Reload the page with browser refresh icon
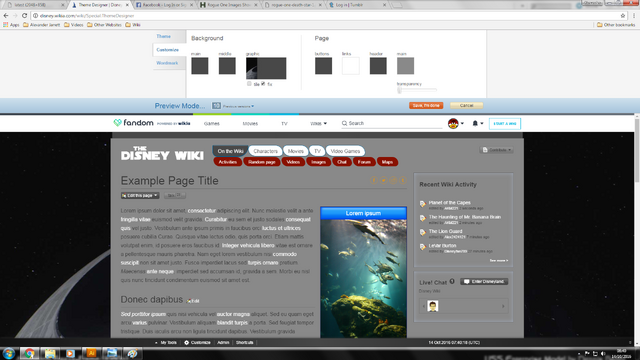Screen dimensions: 640x360 [x=24, y=16]
